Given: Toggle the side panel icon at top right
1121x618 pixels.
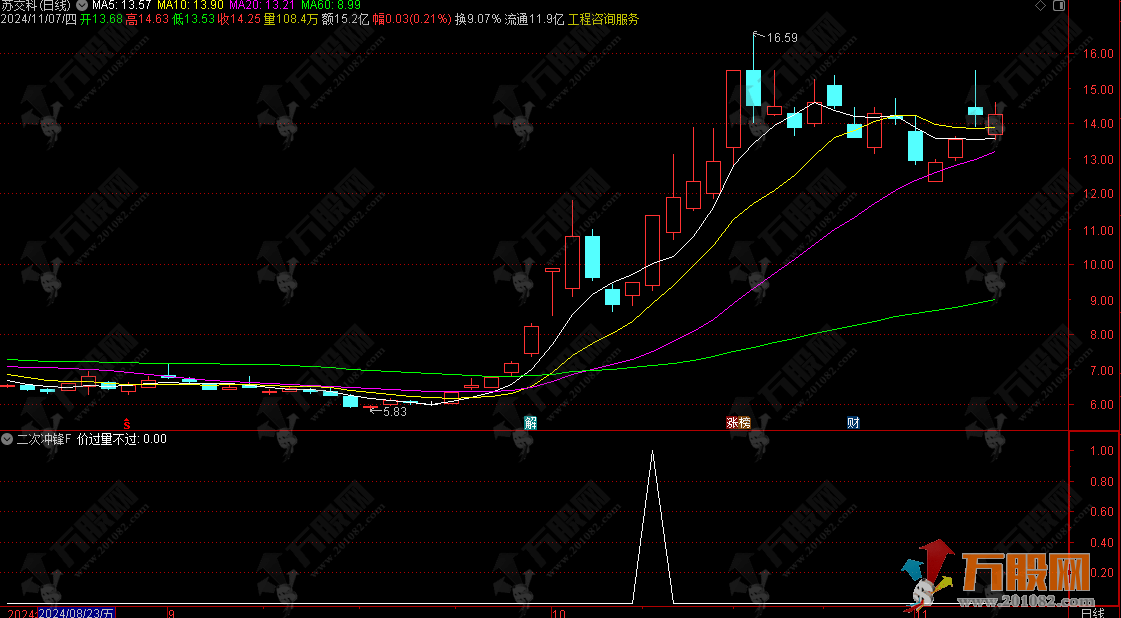Looking at the screenshot, I should (x=1059, y=6).
